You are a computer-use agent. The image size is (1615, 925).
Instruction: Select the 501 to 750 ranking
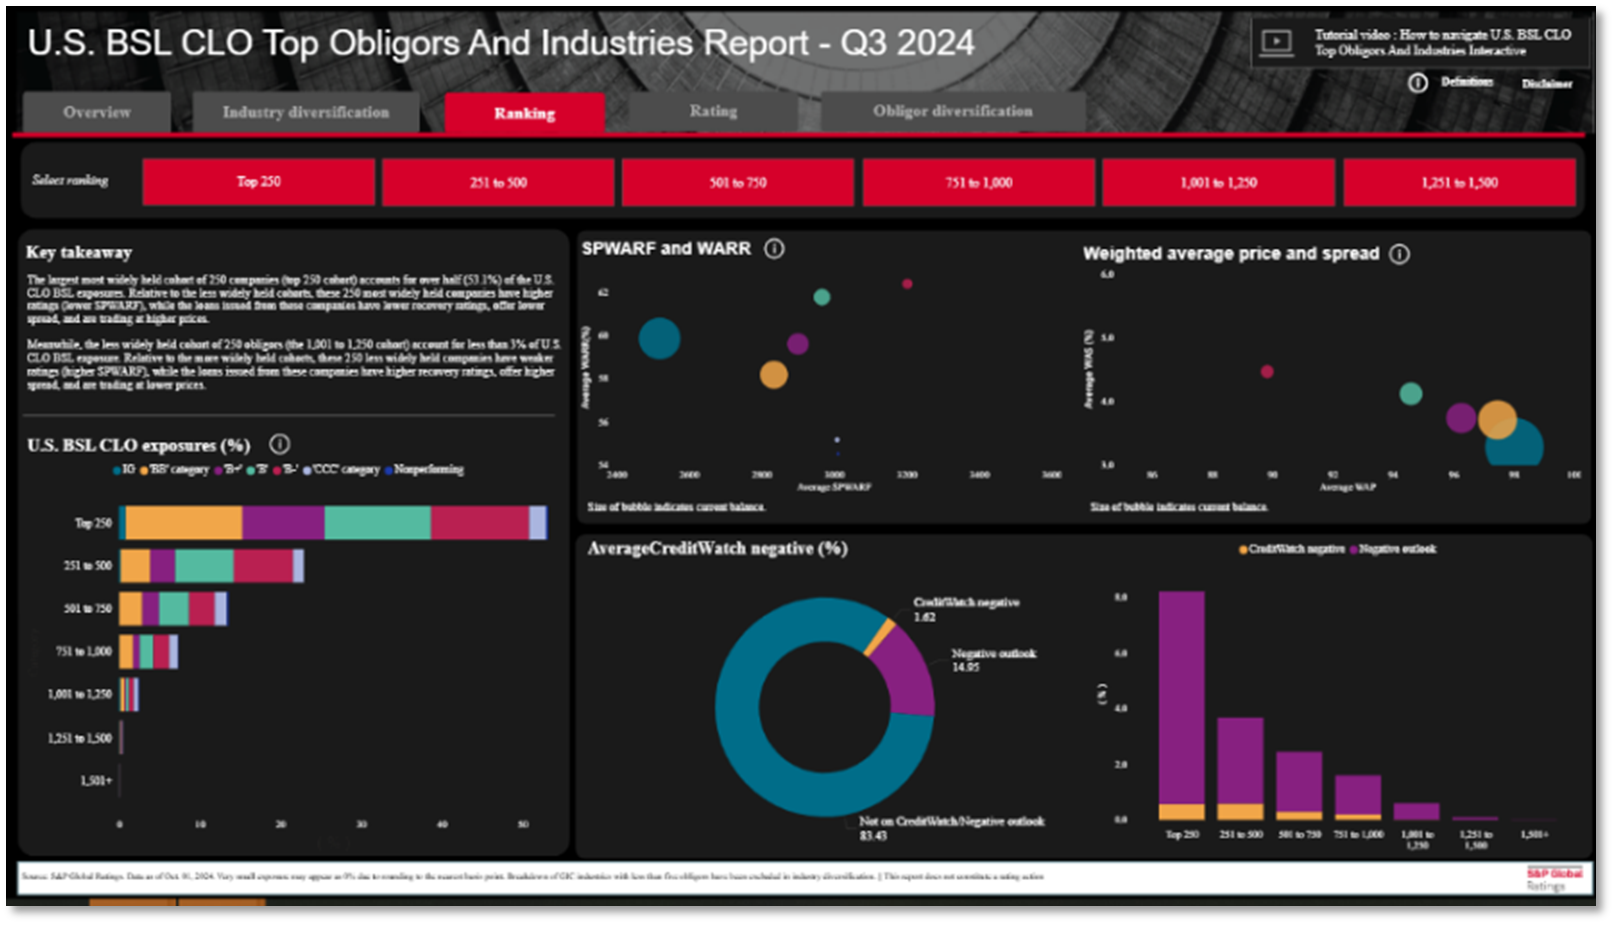point(738,182)
